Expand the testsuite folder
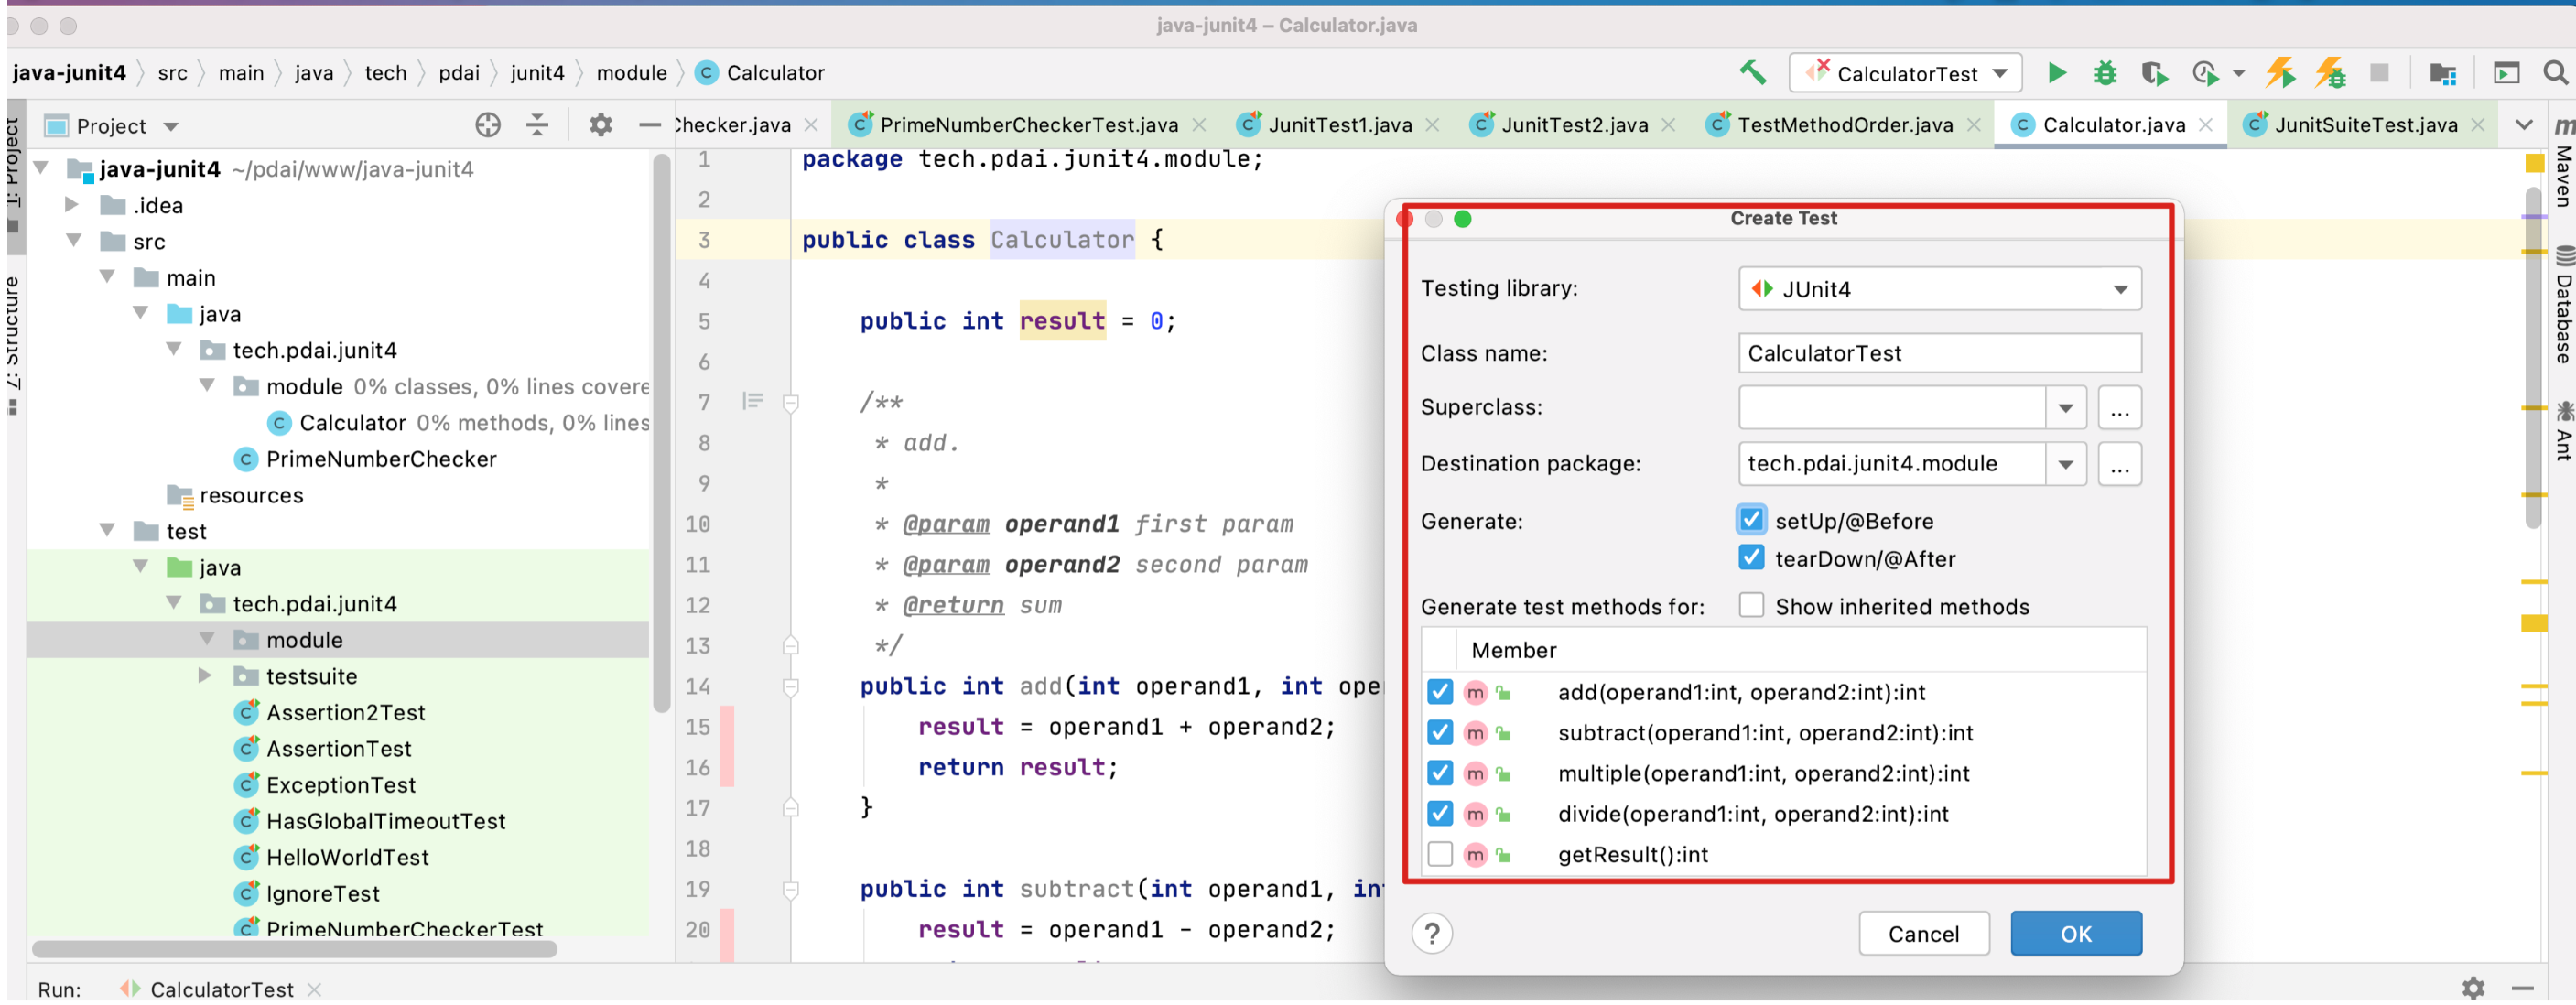Viewport: 2576px width, 1005px height. [205, 676]
